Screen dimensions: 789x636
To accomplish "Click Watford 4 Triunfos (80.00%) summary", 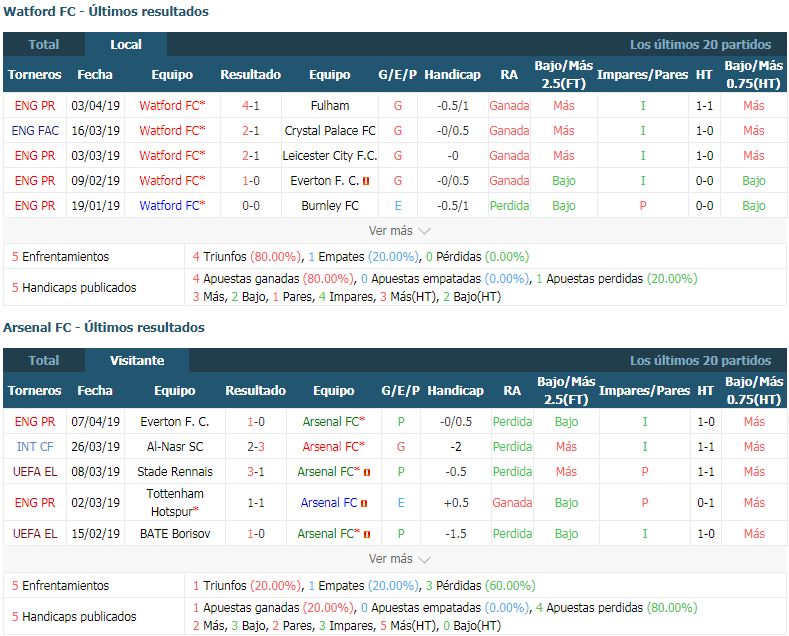I will 247,257.
